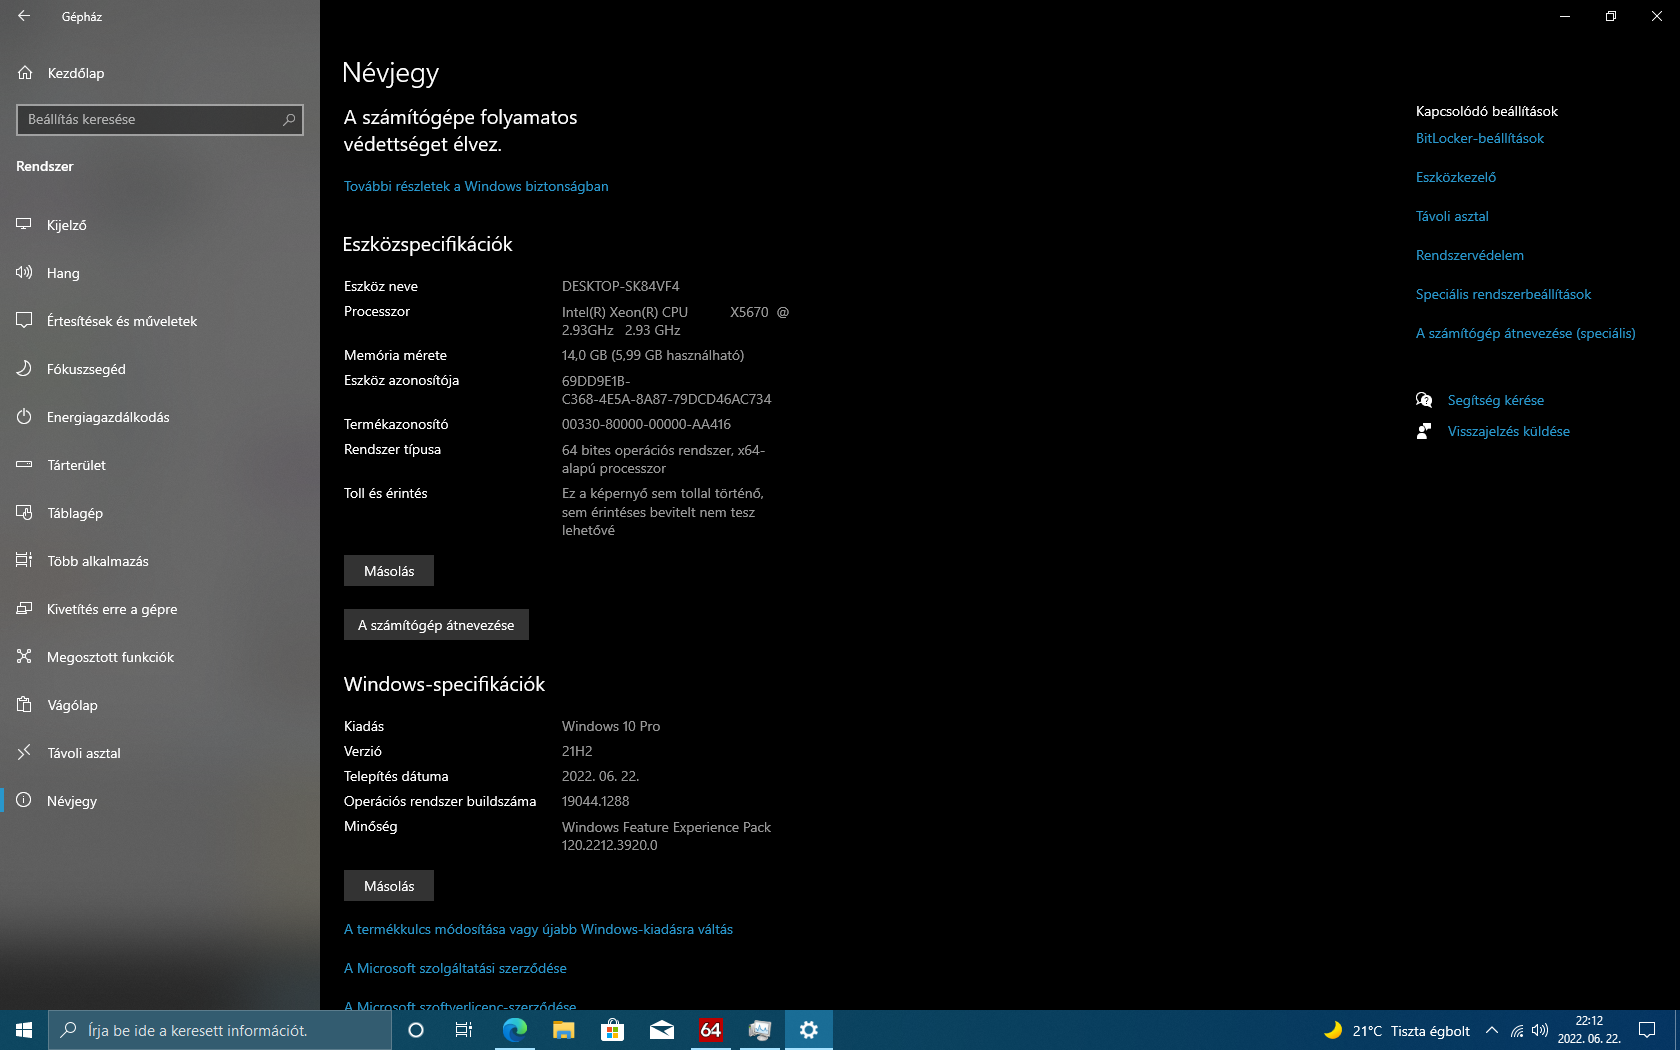Open Fókuszsegéd settings
Viewport: 1680px width, 1050px height.
[x=160, y=369]
